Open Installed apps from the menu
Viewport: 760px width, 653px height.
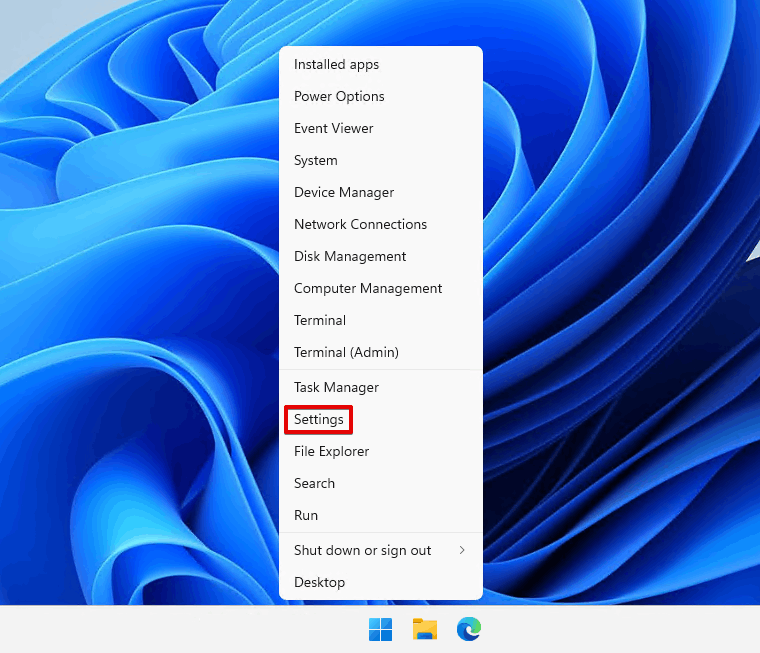click(x=380, y=64)
